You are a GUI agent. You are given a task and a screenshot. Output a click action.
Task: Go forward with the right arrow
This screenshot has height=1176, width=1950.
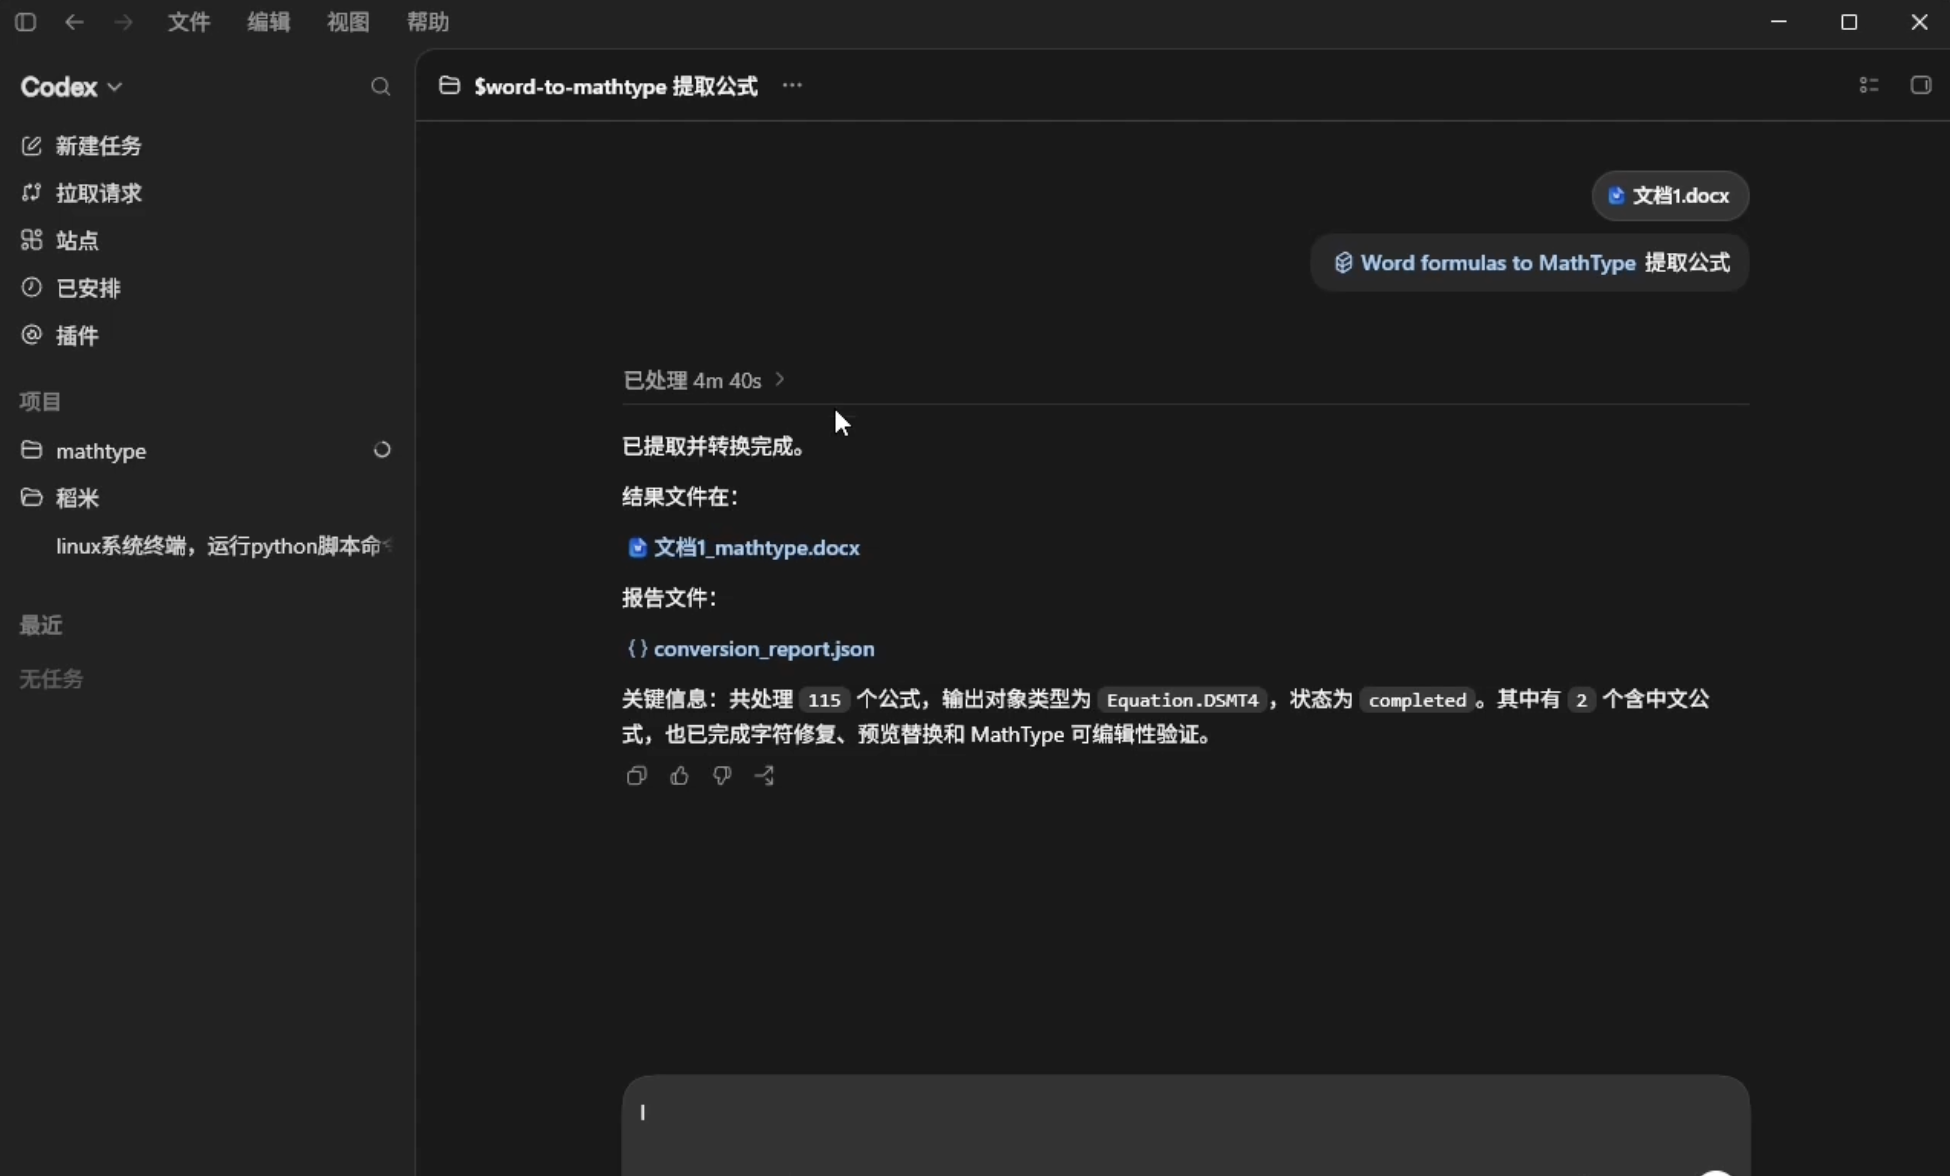[123, 22]
